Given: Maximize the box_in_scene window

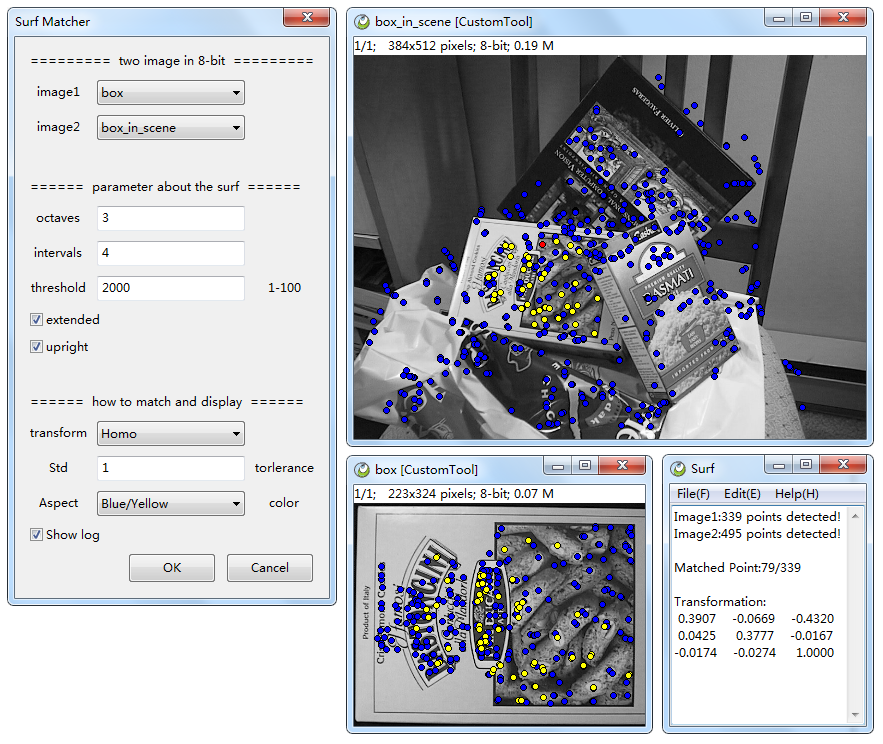Looking at the screenshot, I should click(806, 18).
